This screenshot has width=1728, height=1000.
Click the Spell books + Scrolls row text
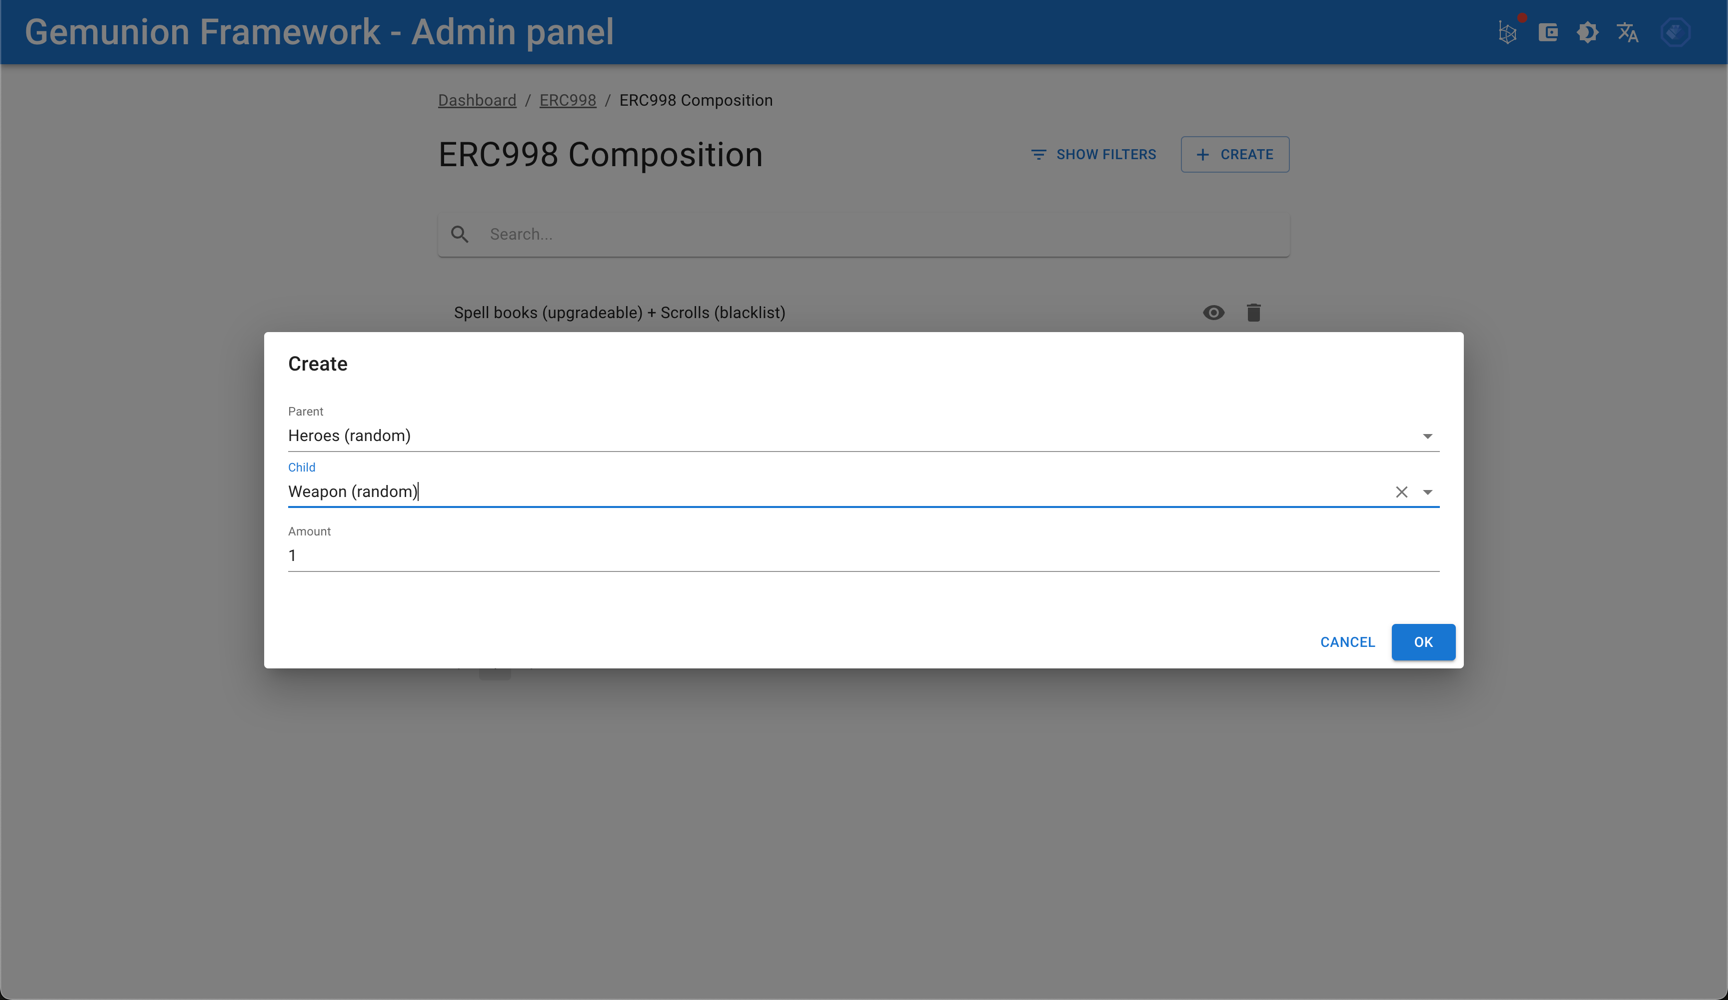click(x=620, y=313)
